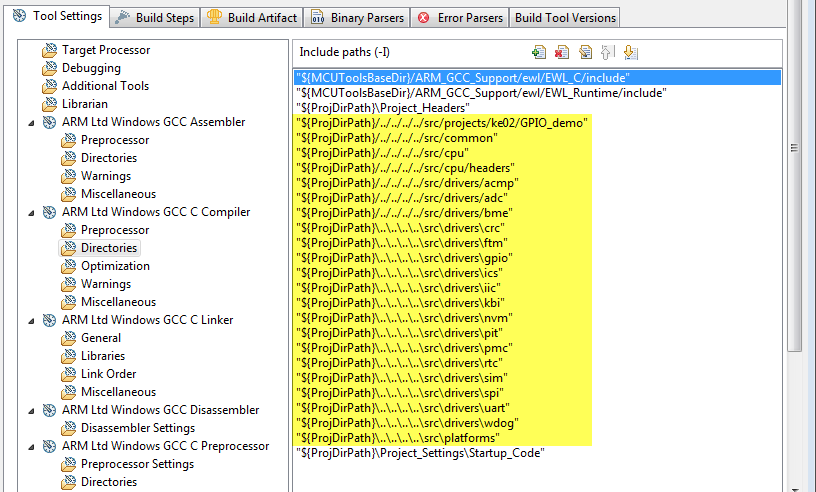Open Assembler Directories settings
Viewport: 816px width, 492px height.
pyautogui.click(x=109, y=158)
